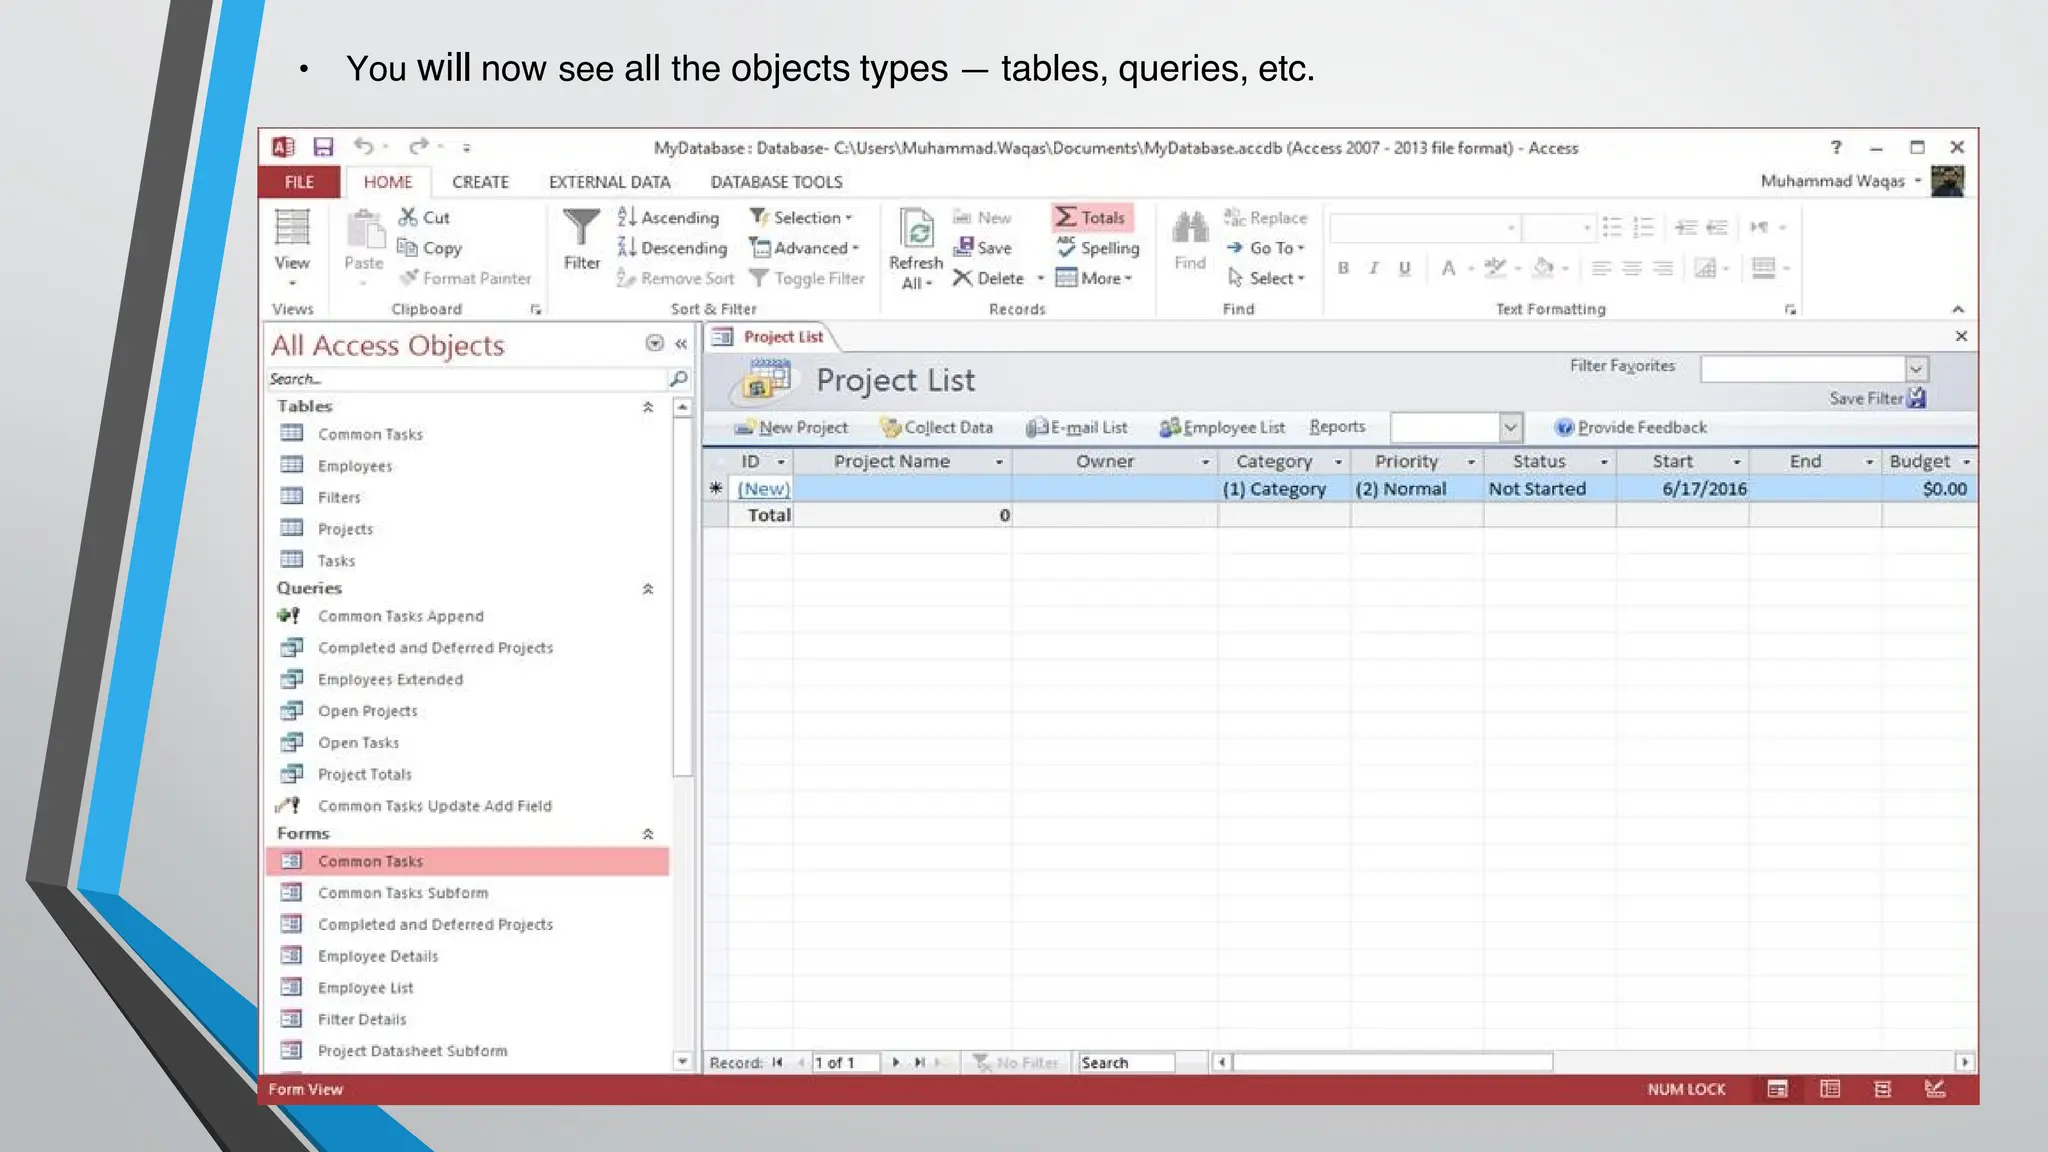Open the Filter Favorites combo box

click(x=1813, y=369)
